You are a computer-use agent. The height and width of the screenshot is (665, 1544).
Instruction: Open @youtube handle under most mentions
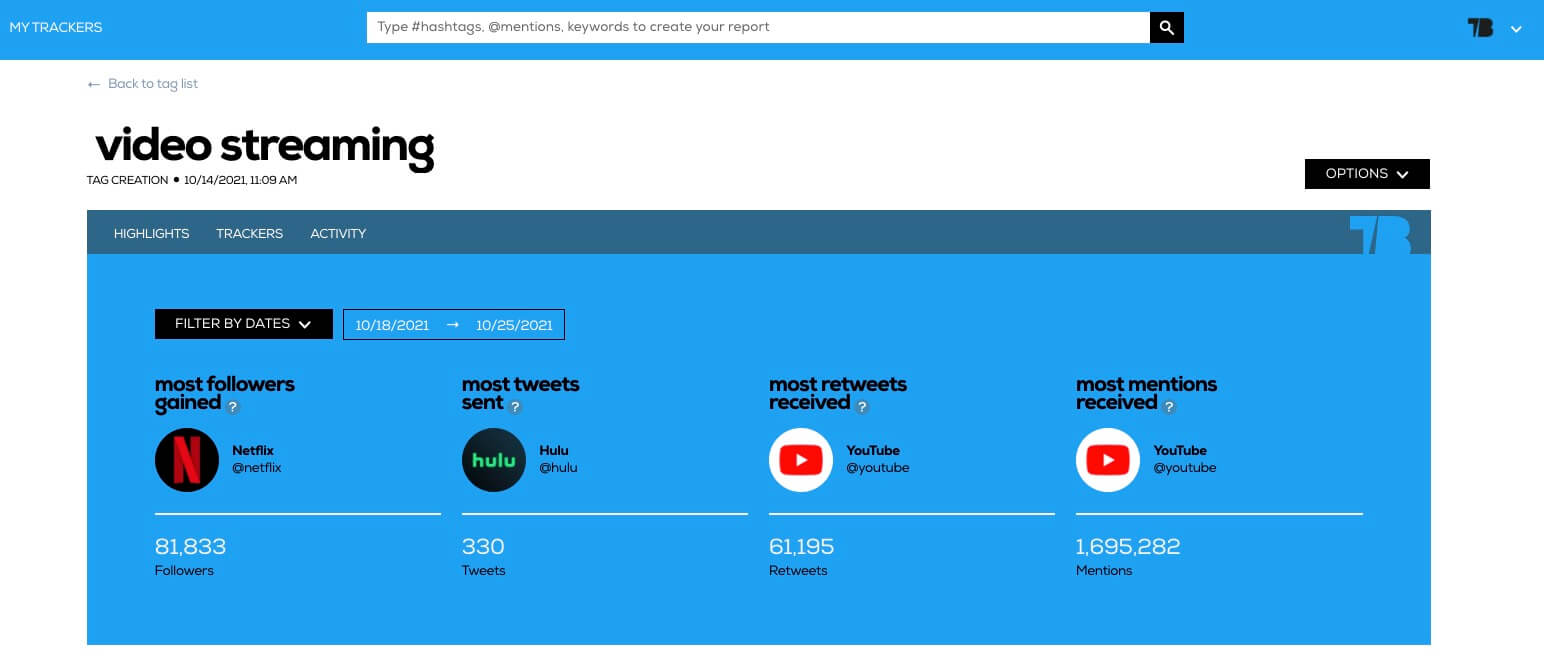pyautogui.click(x=1185, y=467)
